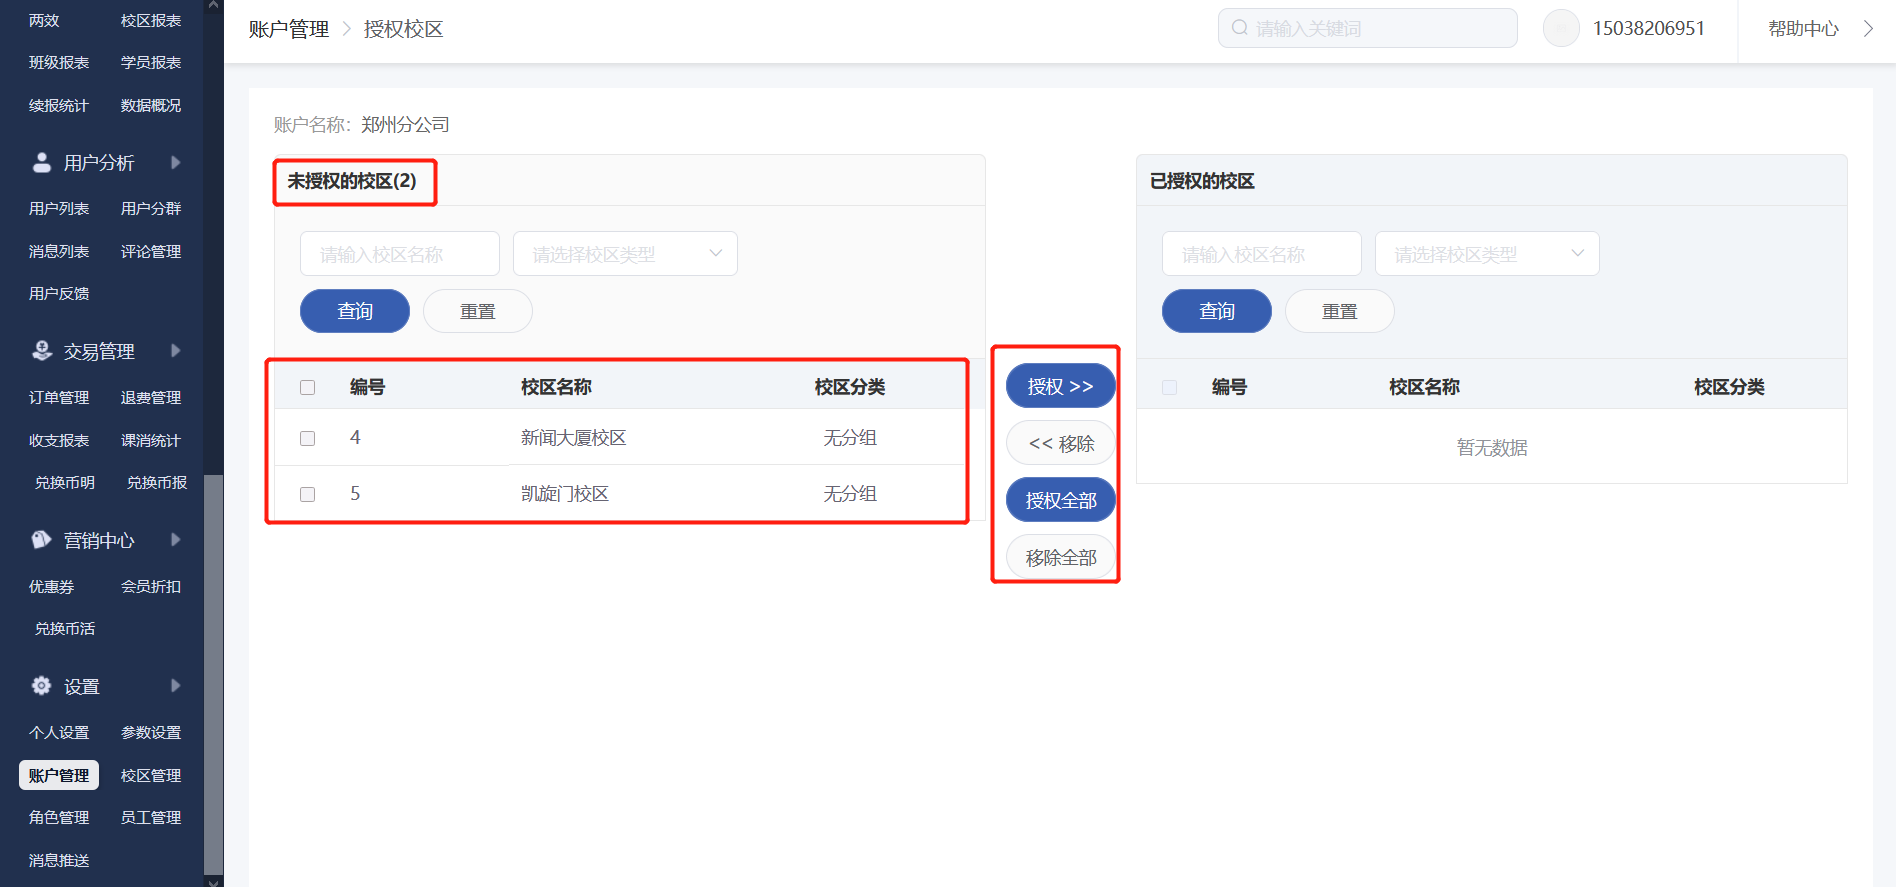Image resolution: width=1896 pixels, height=887 pixels.
Task: Click the 授权 >> button
Action: pos(1061,386)
